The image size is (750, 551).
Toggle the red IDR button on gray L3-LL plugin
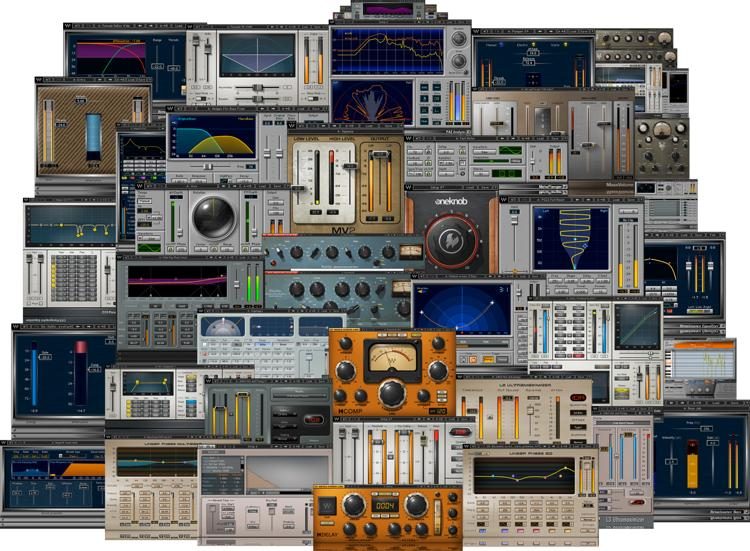tap(314, 419)
